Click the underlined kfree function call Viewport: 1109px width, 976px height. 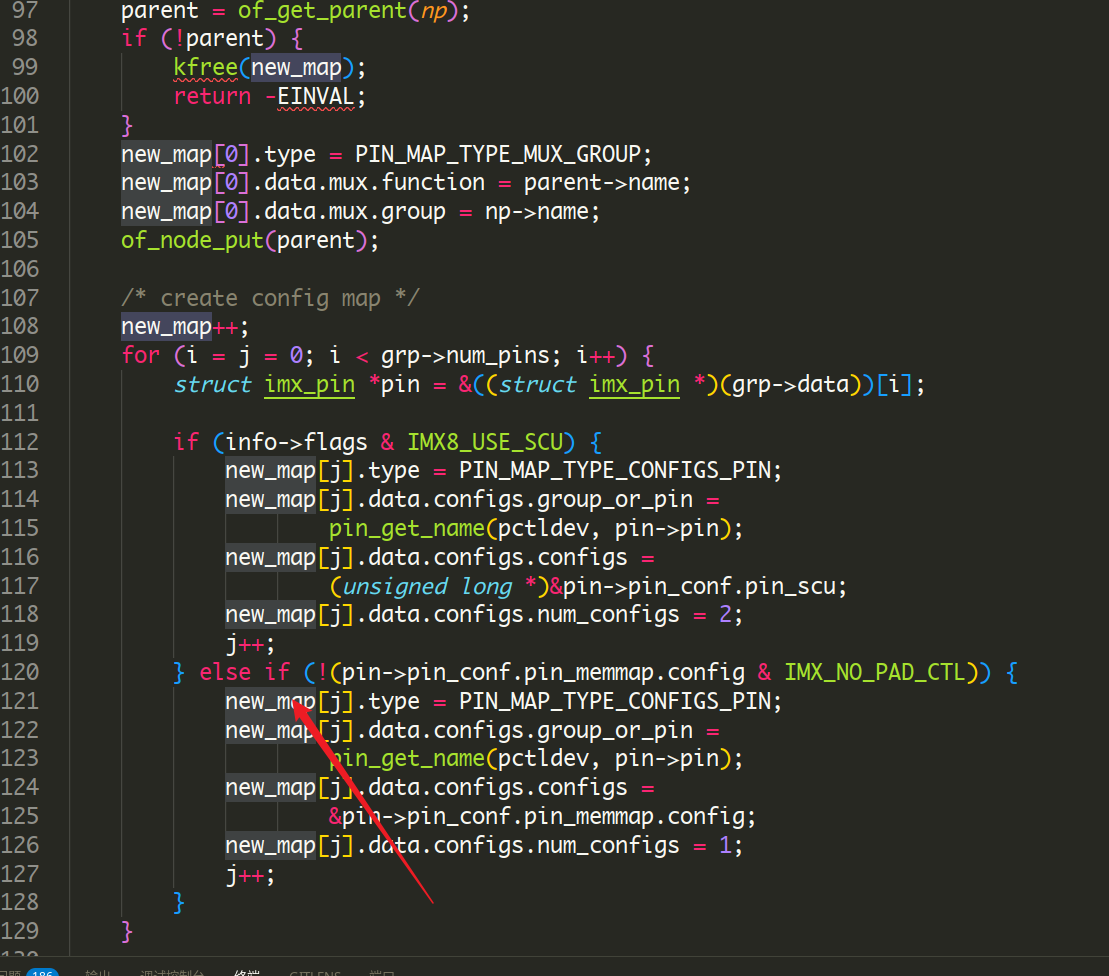pyautogui.click(x=205, y=67)
